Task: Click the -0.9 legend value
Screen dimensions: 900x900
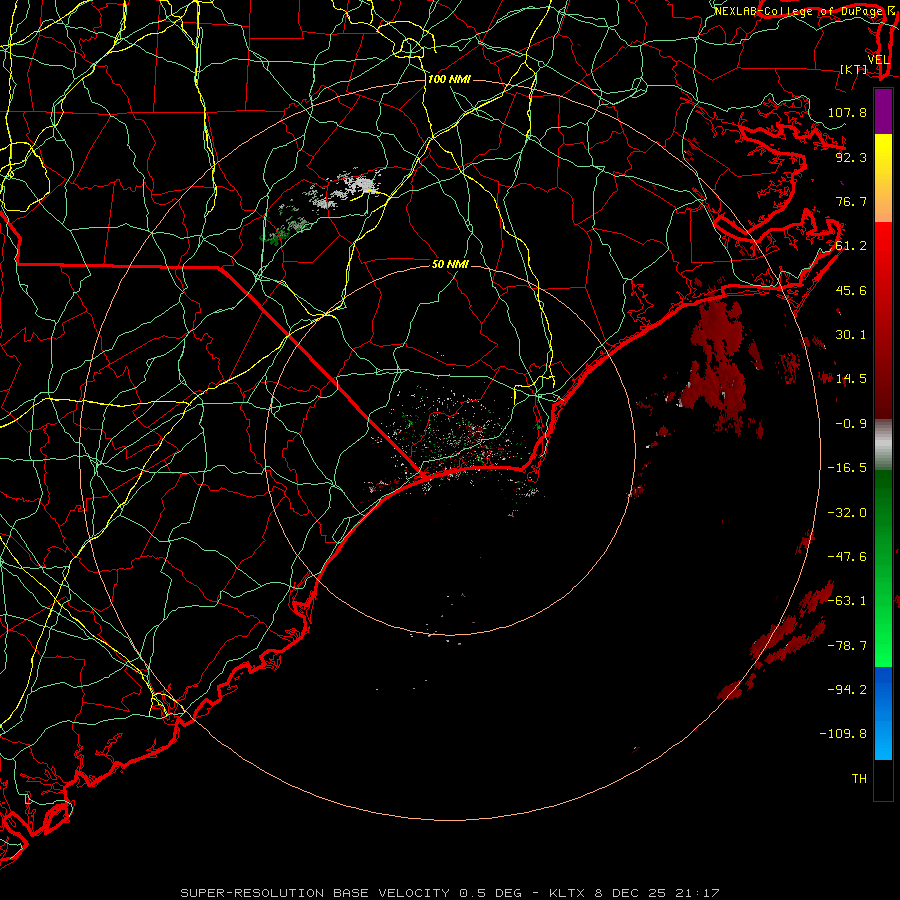Action: pyautogui.click(x=851, y=424)
